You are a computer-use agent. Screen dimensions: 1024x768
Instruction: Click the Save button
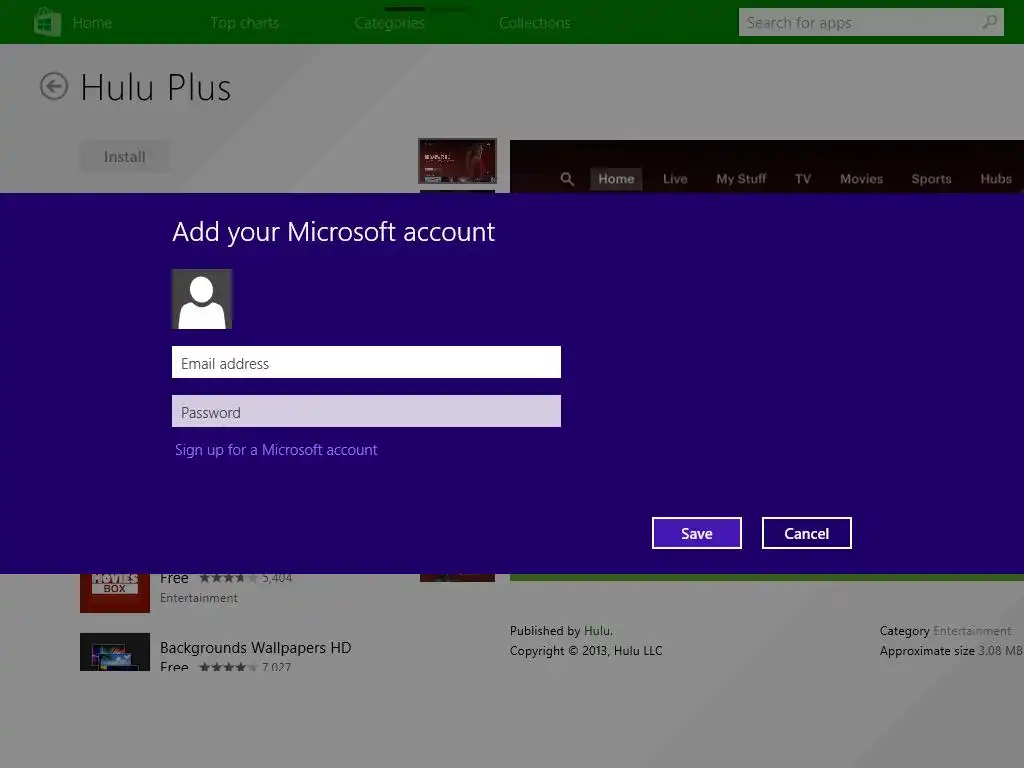pos(697,533)
